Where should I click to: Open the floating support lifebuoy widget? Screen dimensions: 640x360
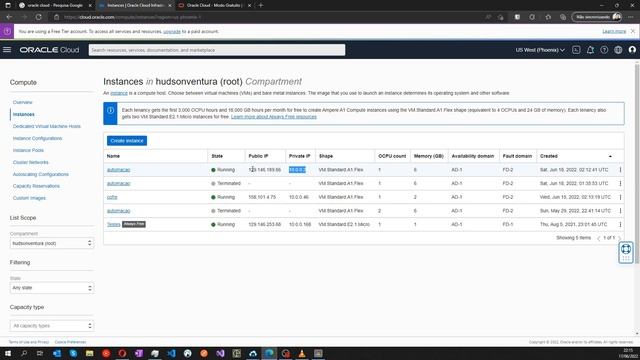[x=626, y=252]
